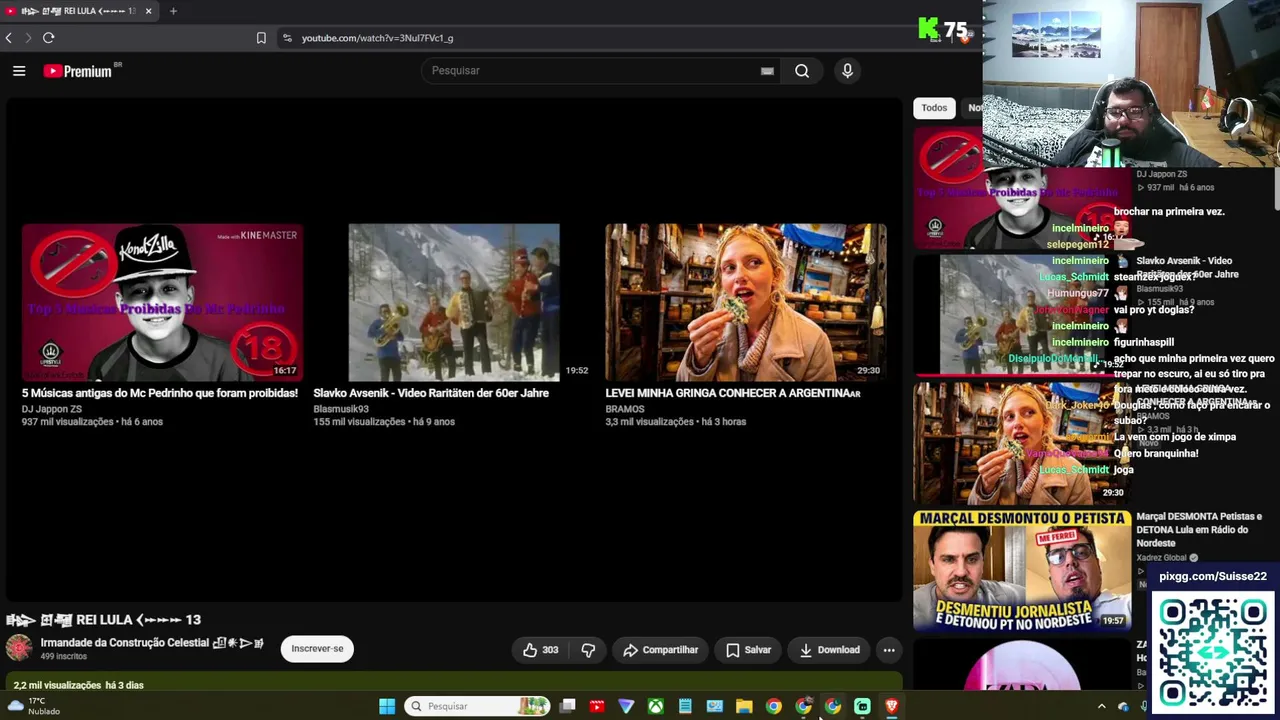Open the Windows Start menu

387,707
